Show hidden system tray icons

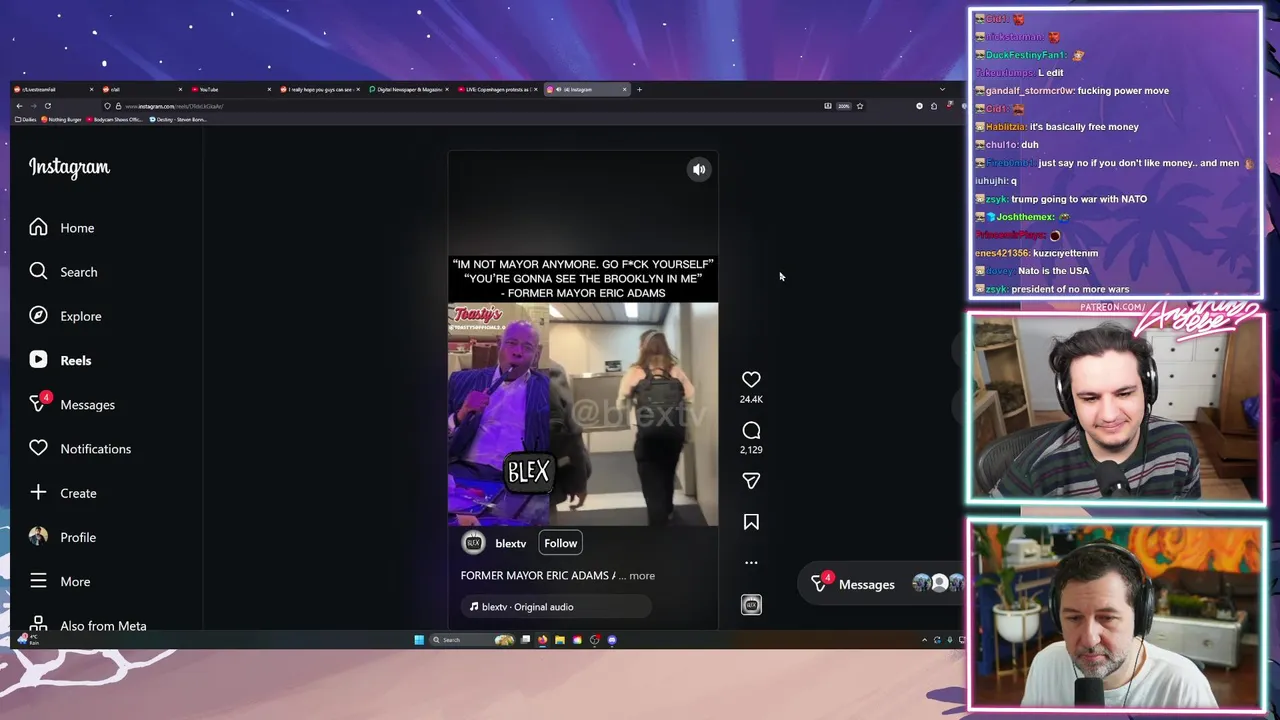(x=924, y=640)
